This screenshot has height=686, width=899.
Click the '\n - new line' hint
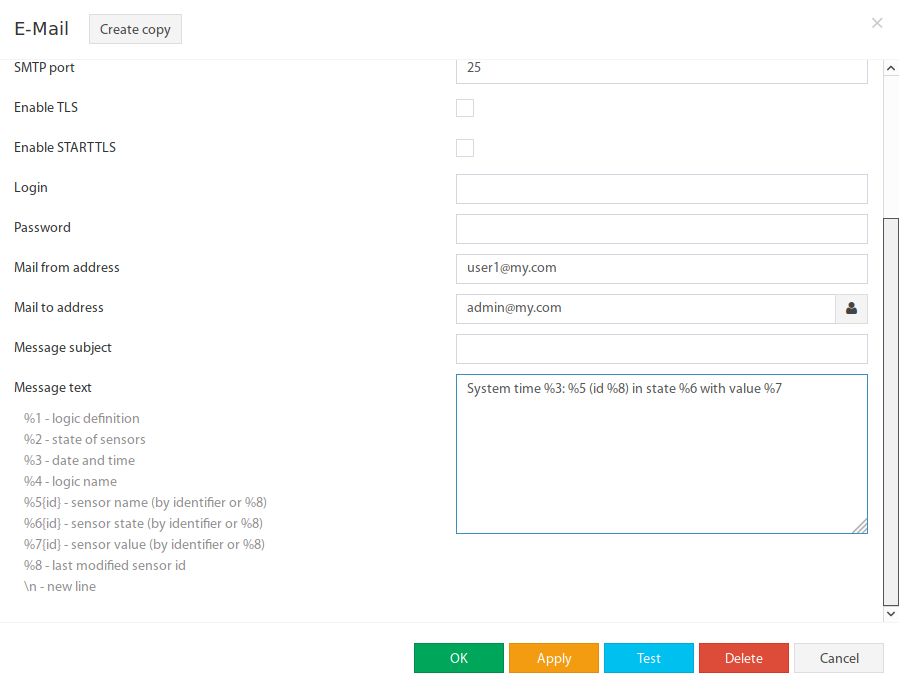[60, 587]
